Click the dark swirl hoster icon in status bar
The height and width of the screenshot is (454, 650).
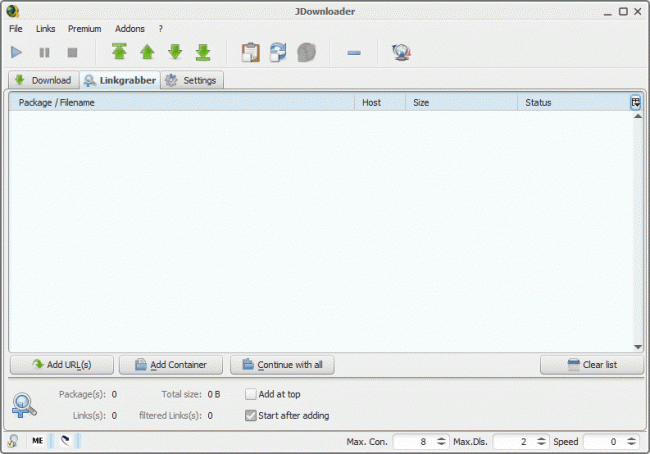[x=65, y=441]
